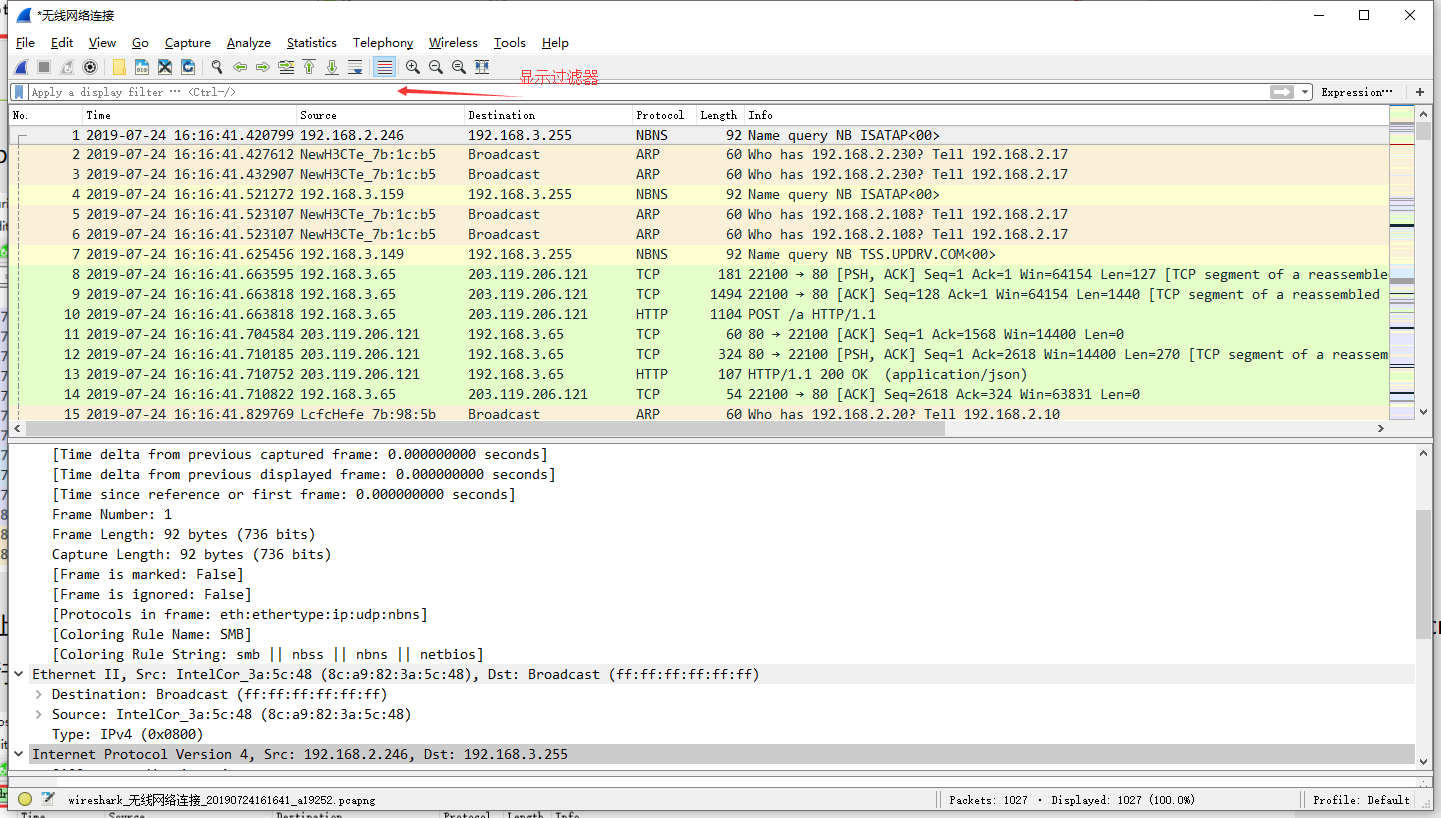Save this capture file

[x=142, y=67]
